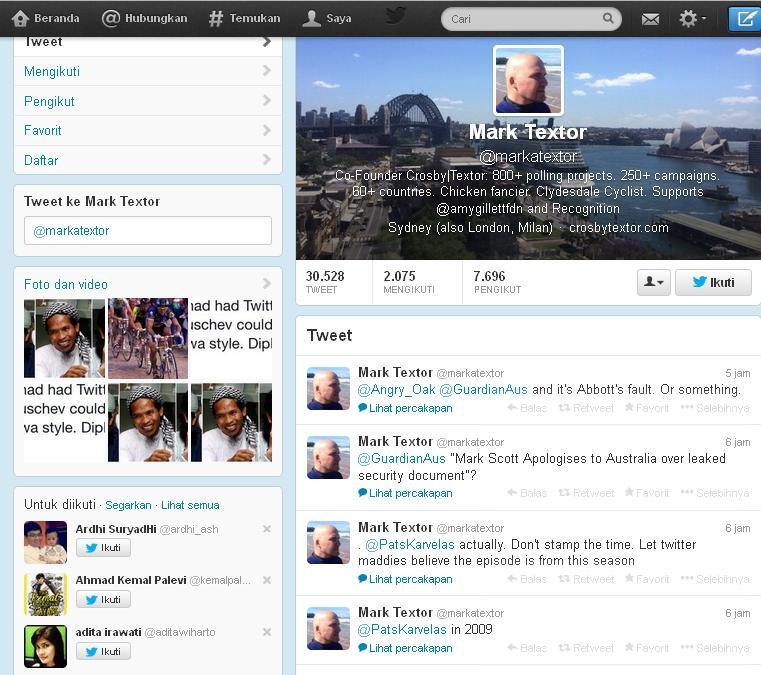Retweet the Mark Scott Apologises tweet

tap(586, 493)
